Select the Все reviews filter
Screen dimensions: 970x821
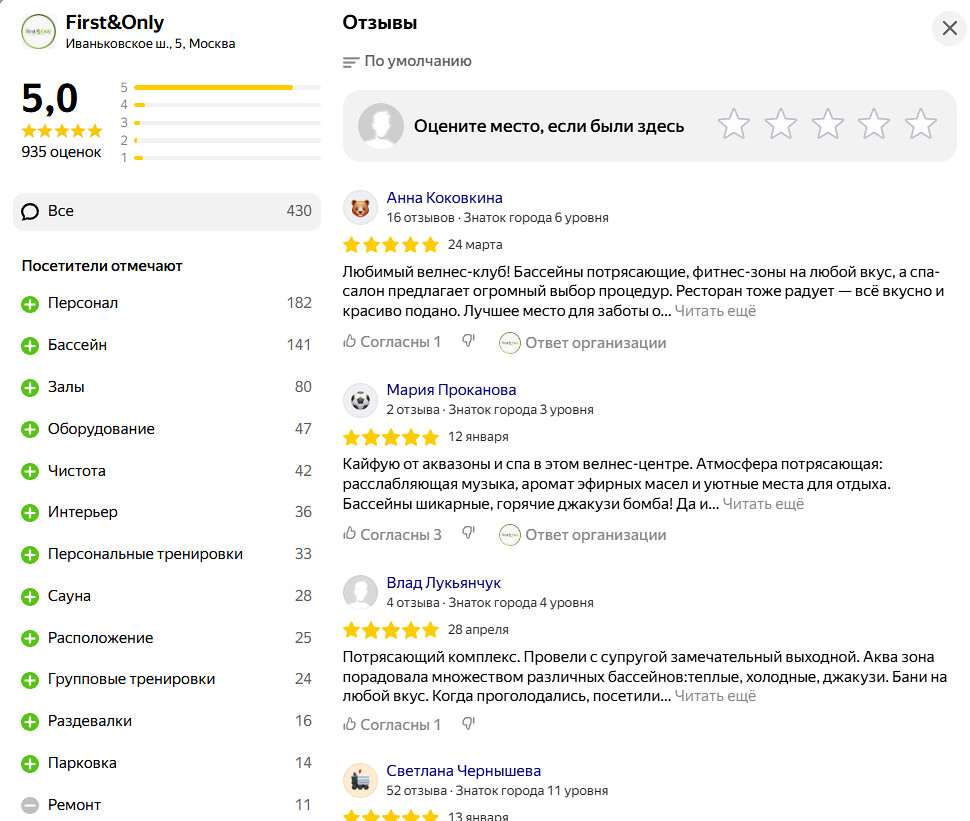(x=166, y=211)
